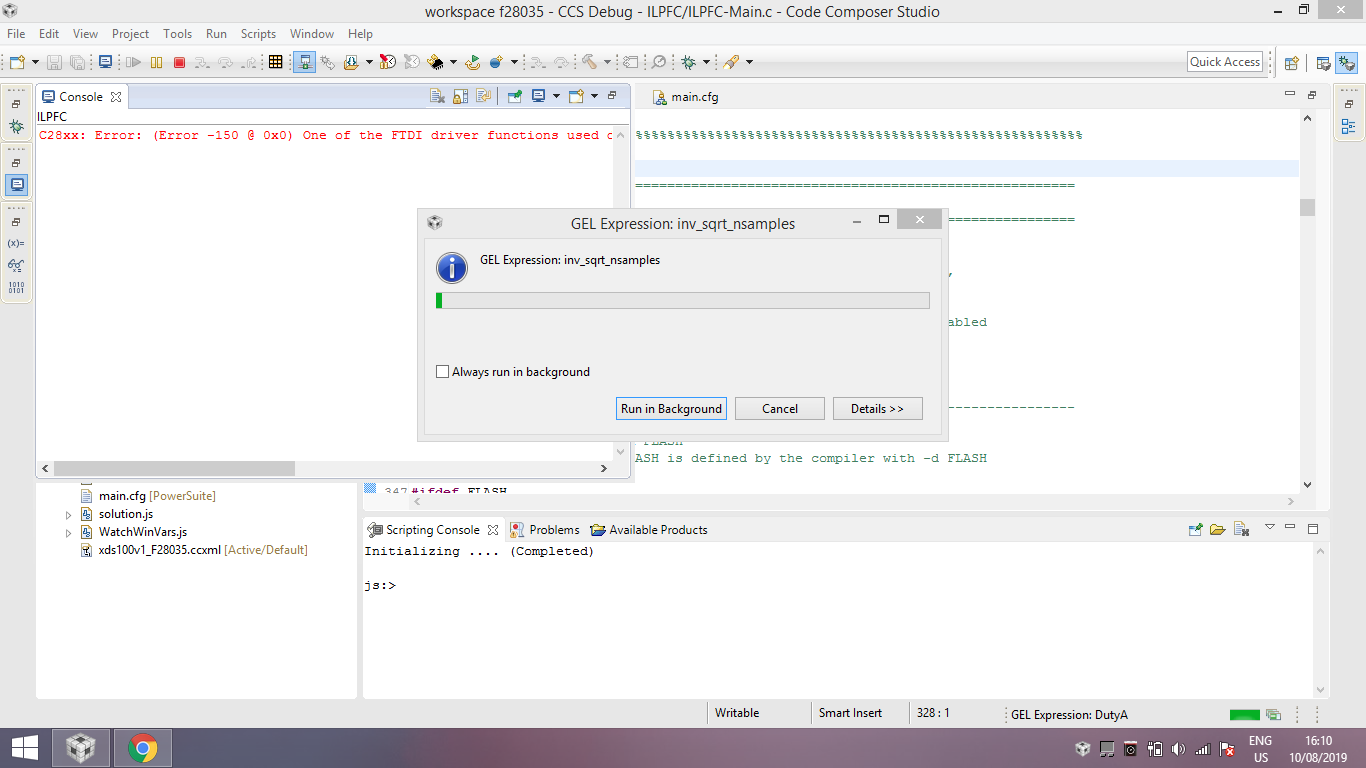This screenshot has width=1366, height=768.
Task: Click the green bug Debug icon in toolbar
Action: click(688, 62)
